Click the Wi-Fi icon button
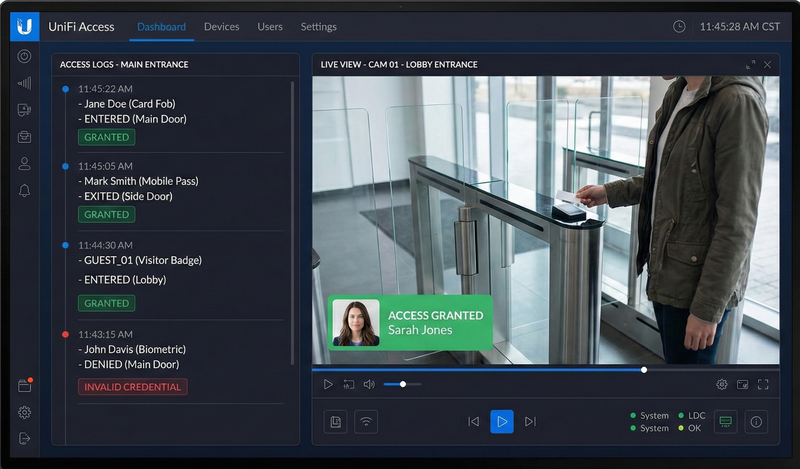The width and height of the screenshot is (800, 469). (x=366, y=422)
